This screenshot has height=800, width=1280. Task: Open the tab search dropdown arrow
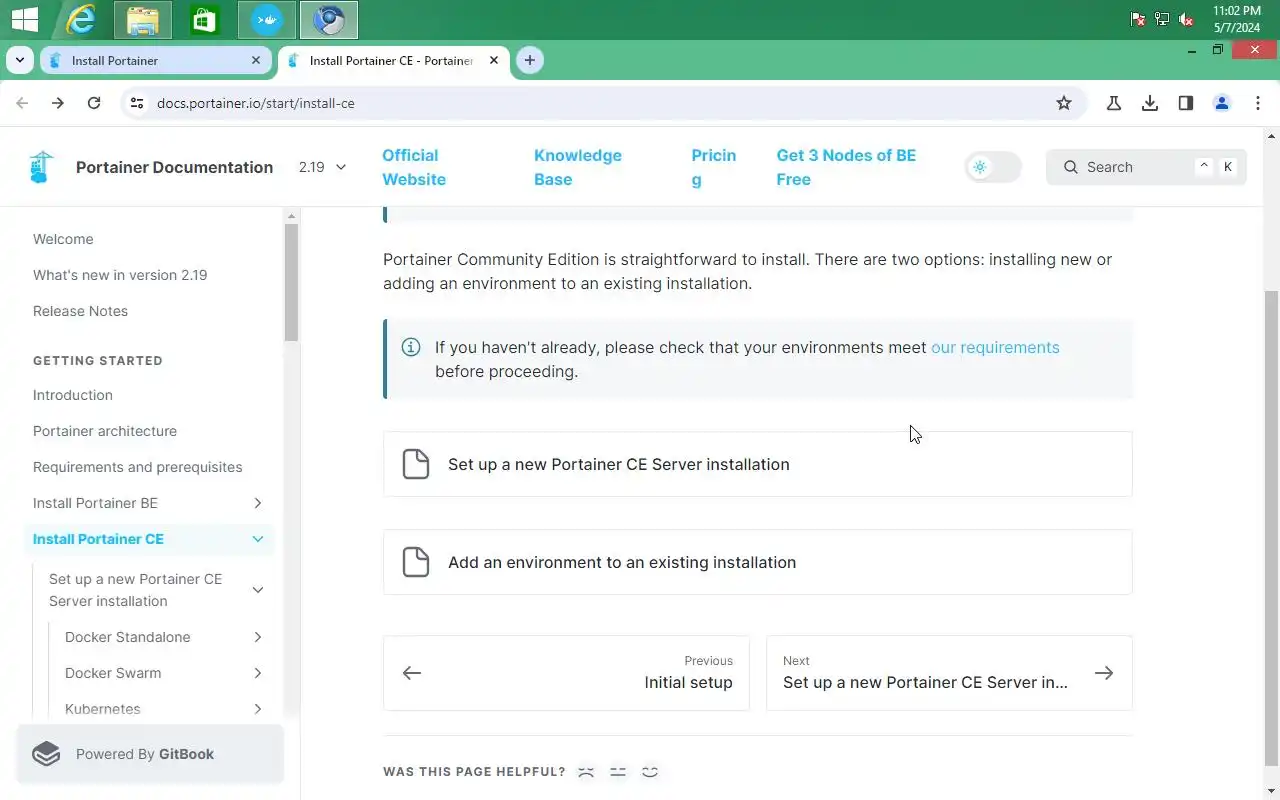click(x=19, y=60)
